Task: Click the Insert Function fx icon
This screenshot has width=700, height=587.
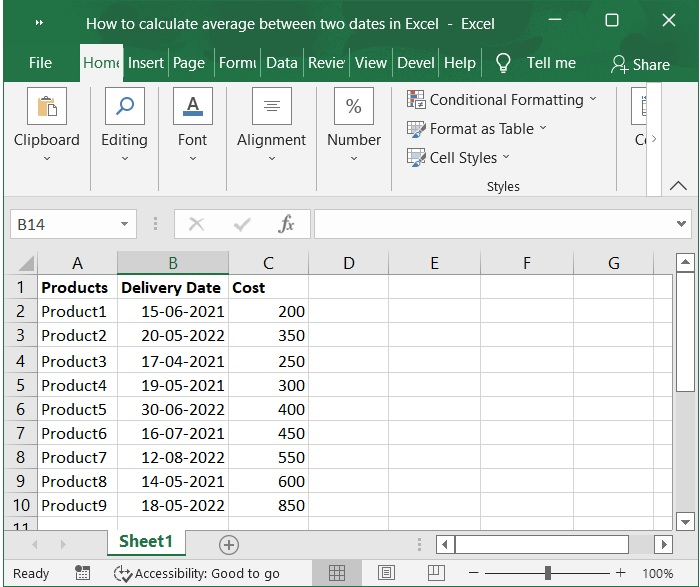Action: click(286, 224)
